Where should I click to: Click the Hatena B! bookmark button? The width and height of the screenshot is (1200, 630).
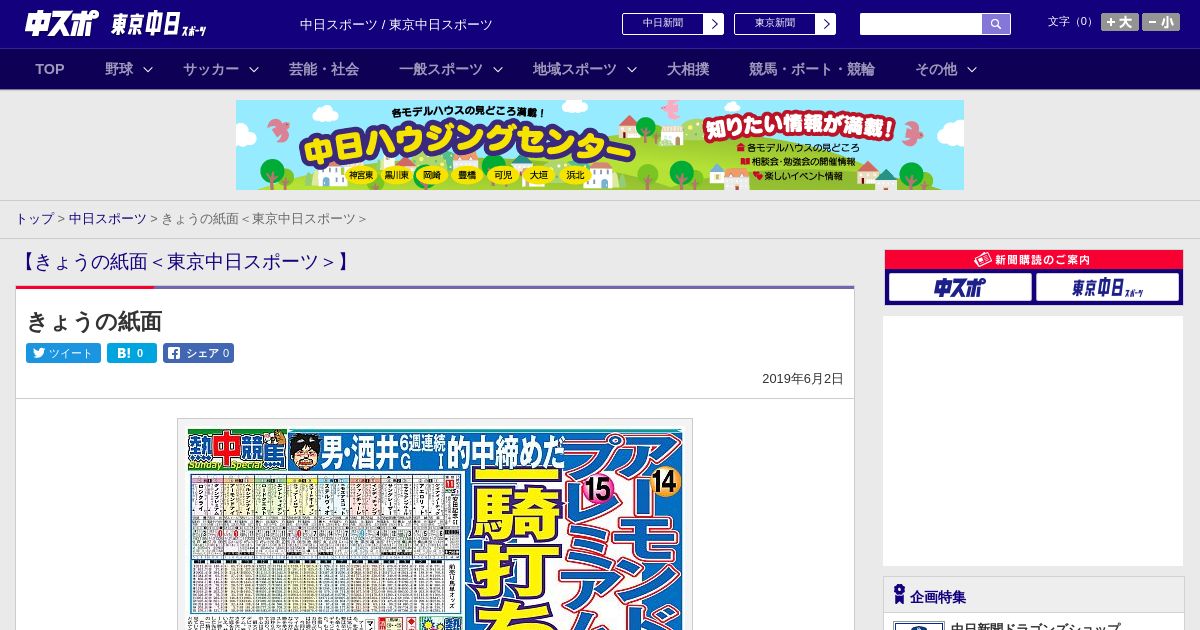coord(132,353)
